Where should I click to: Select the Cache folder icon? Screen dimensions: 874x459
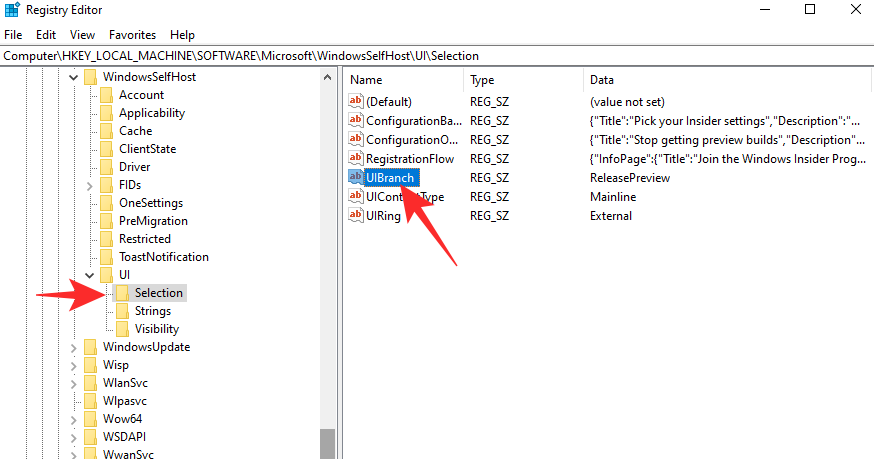(x=106, y=131)
